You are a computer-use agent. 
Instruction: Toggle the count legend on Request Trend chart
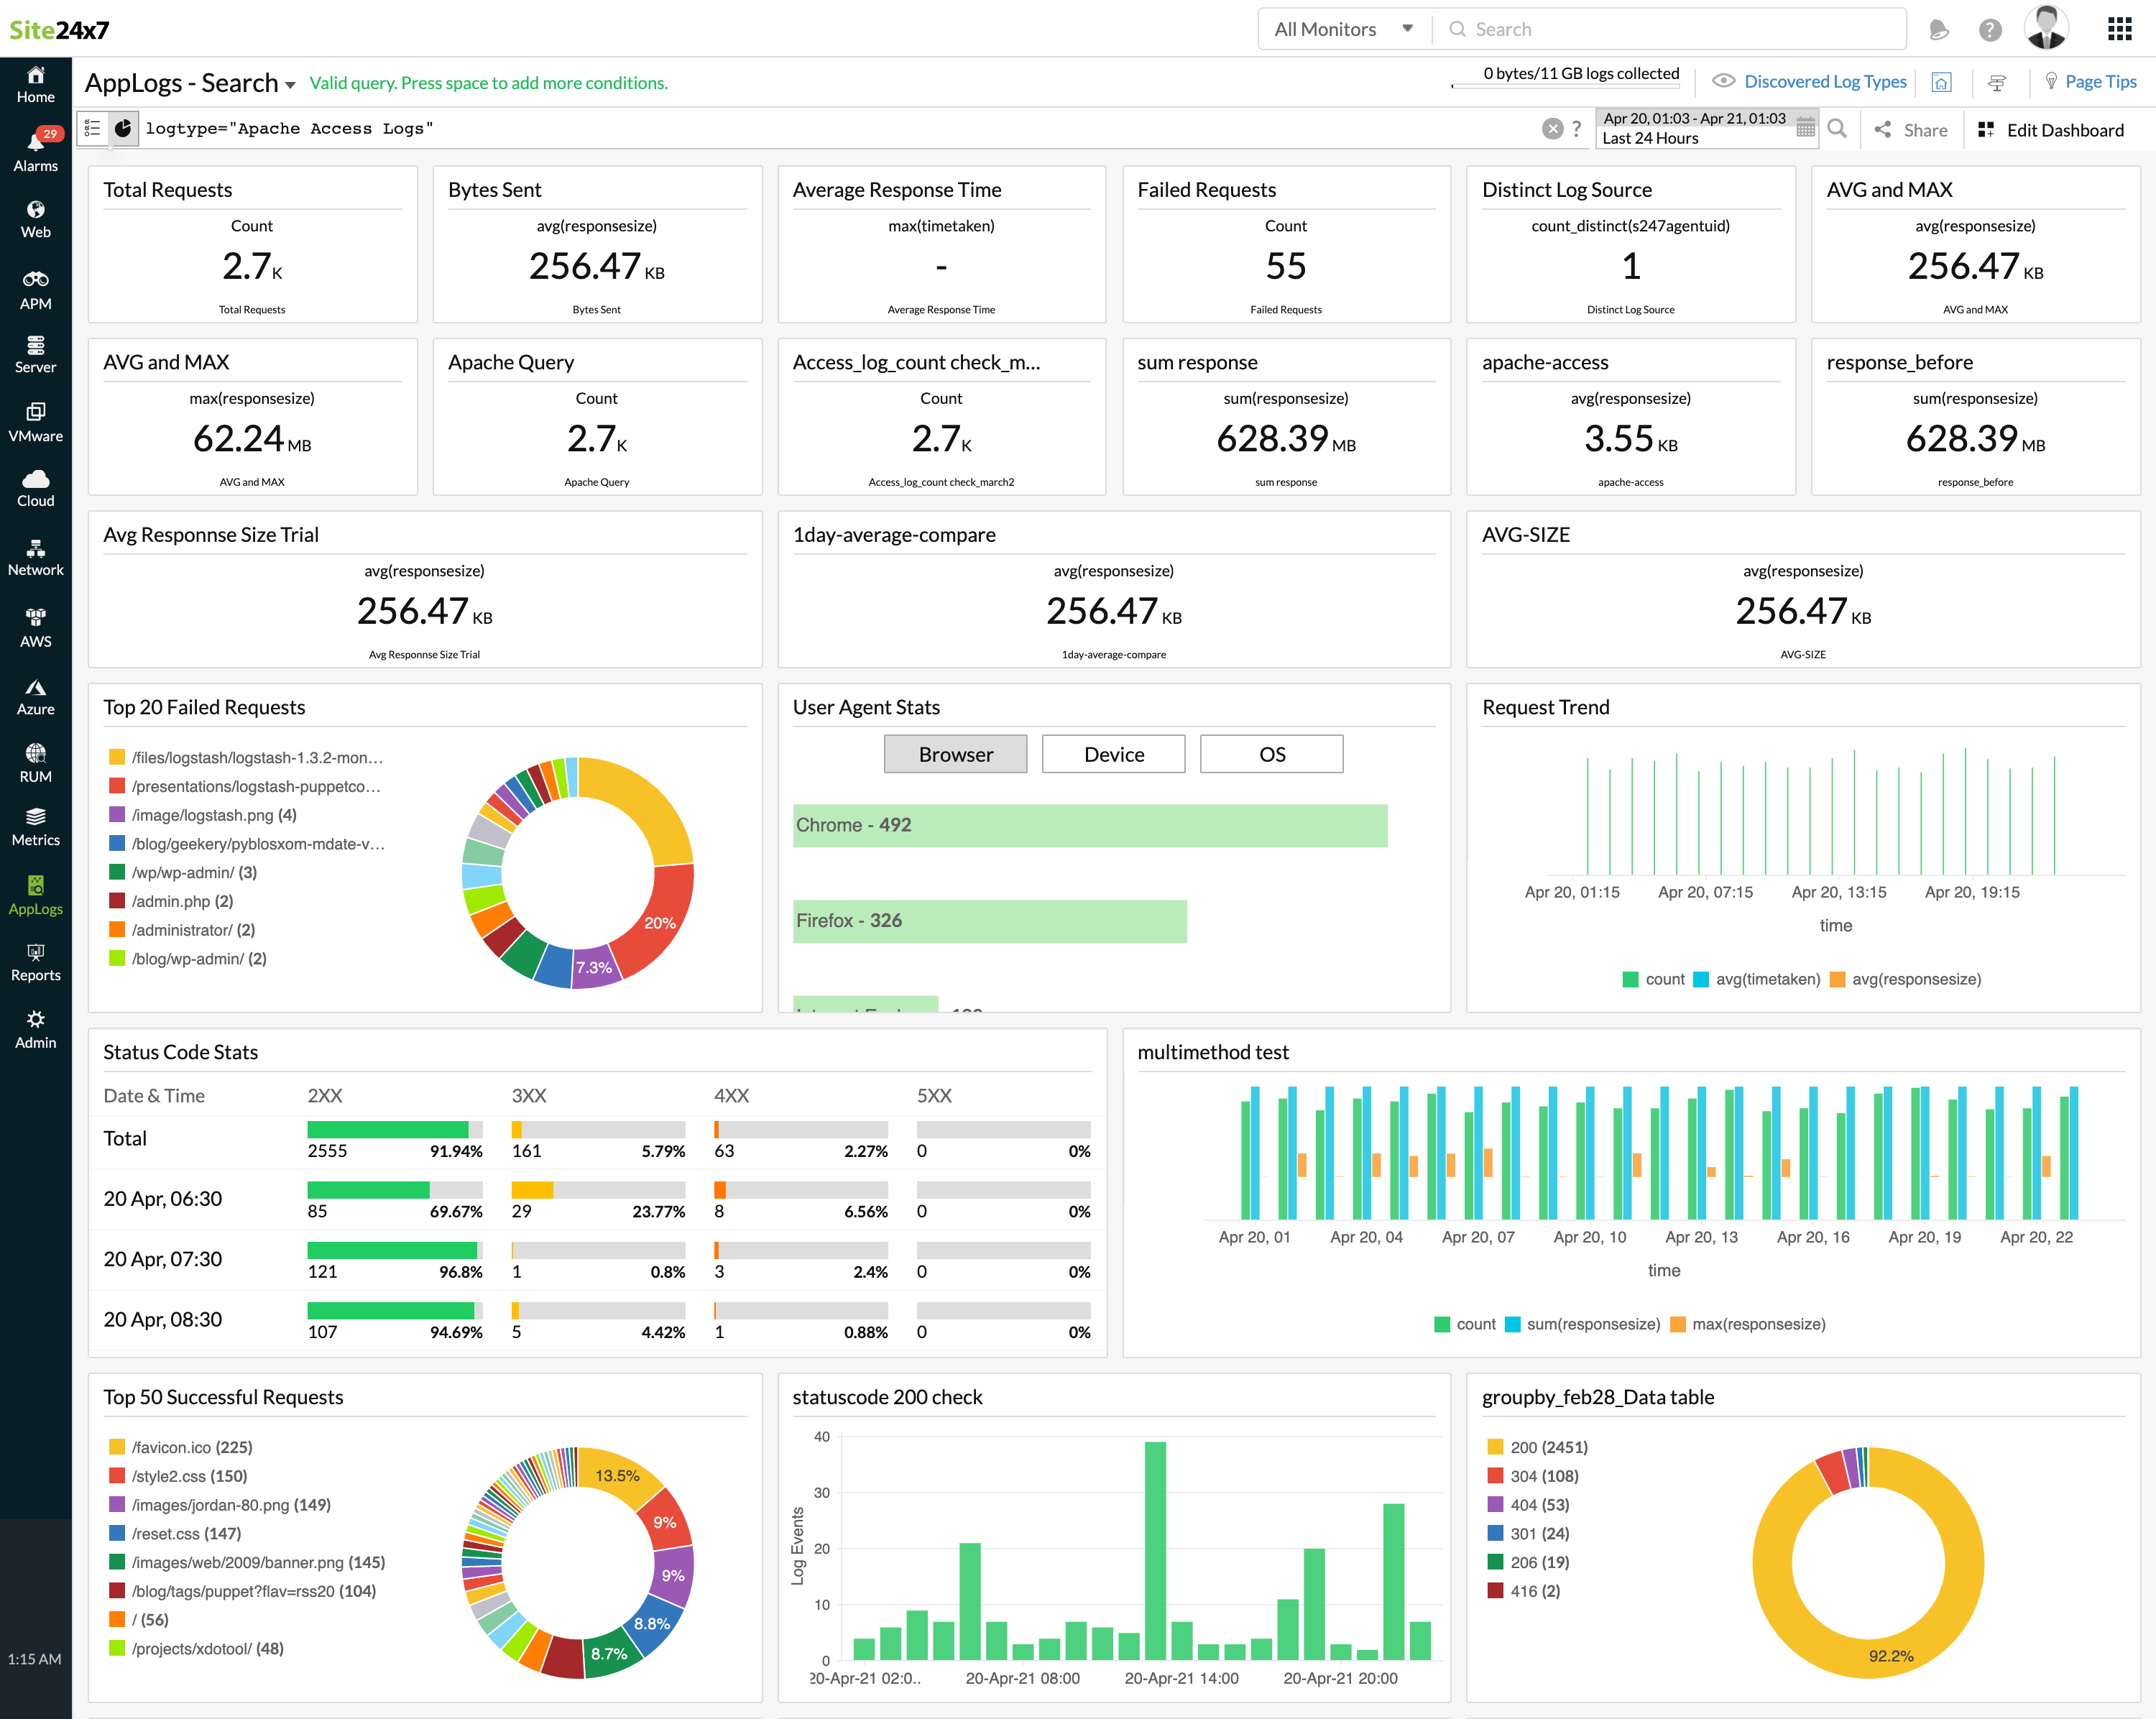click(1655, 979)
